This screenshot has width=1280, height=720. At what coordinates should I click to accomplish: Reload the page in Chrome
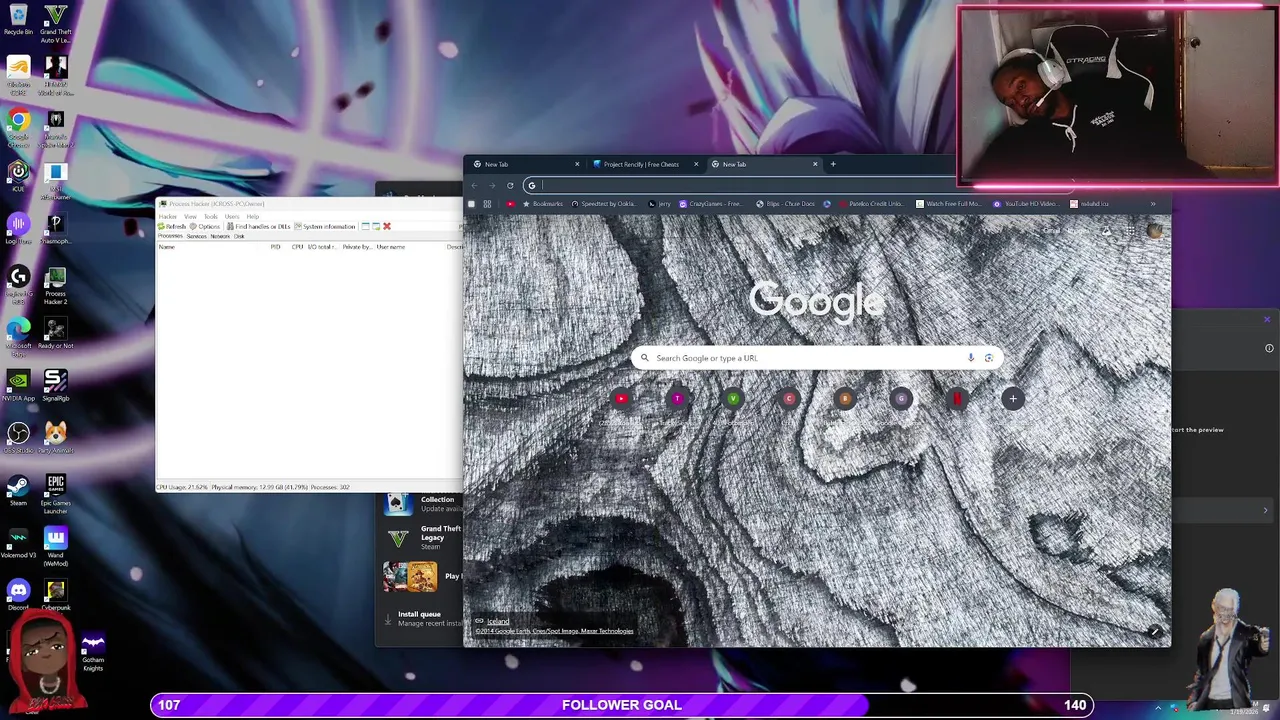510,185
